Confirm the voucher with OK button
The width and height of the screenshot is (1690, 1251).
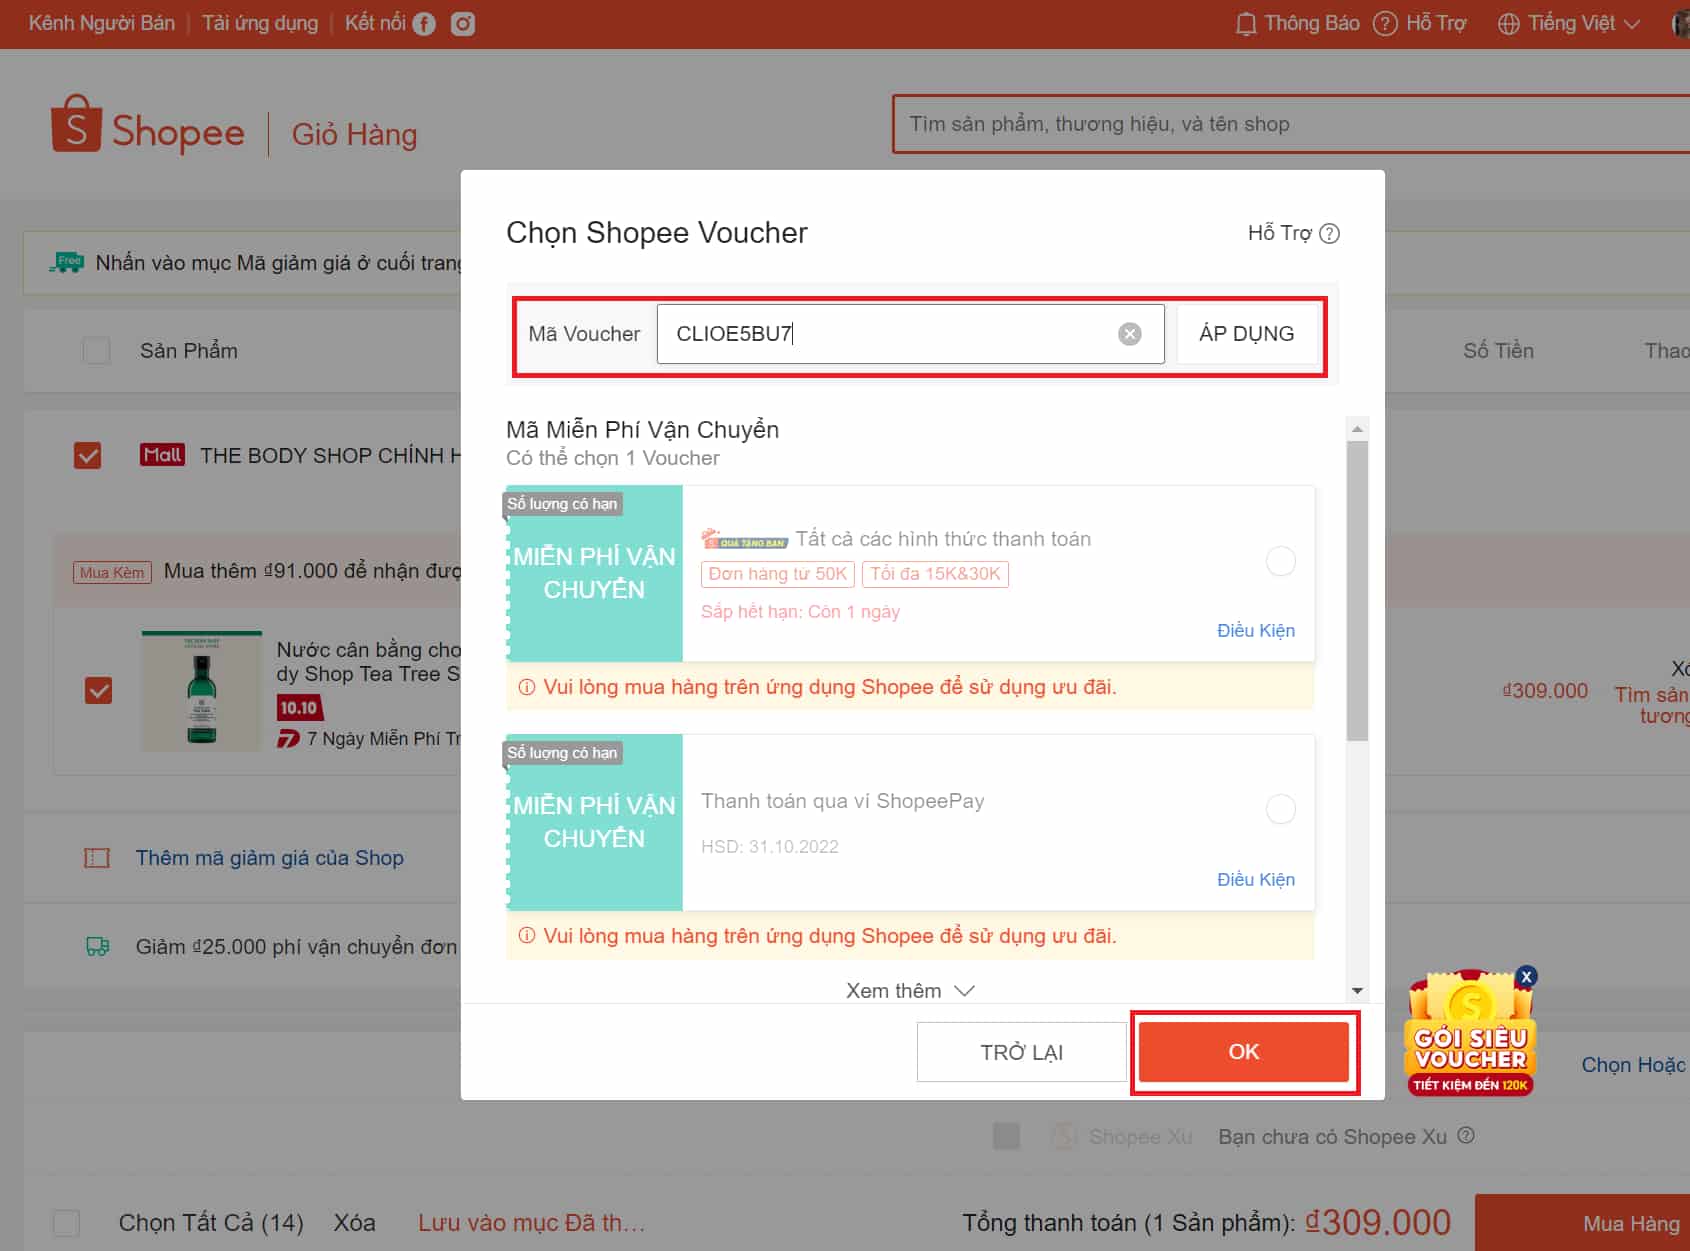pos(1243,1052)
